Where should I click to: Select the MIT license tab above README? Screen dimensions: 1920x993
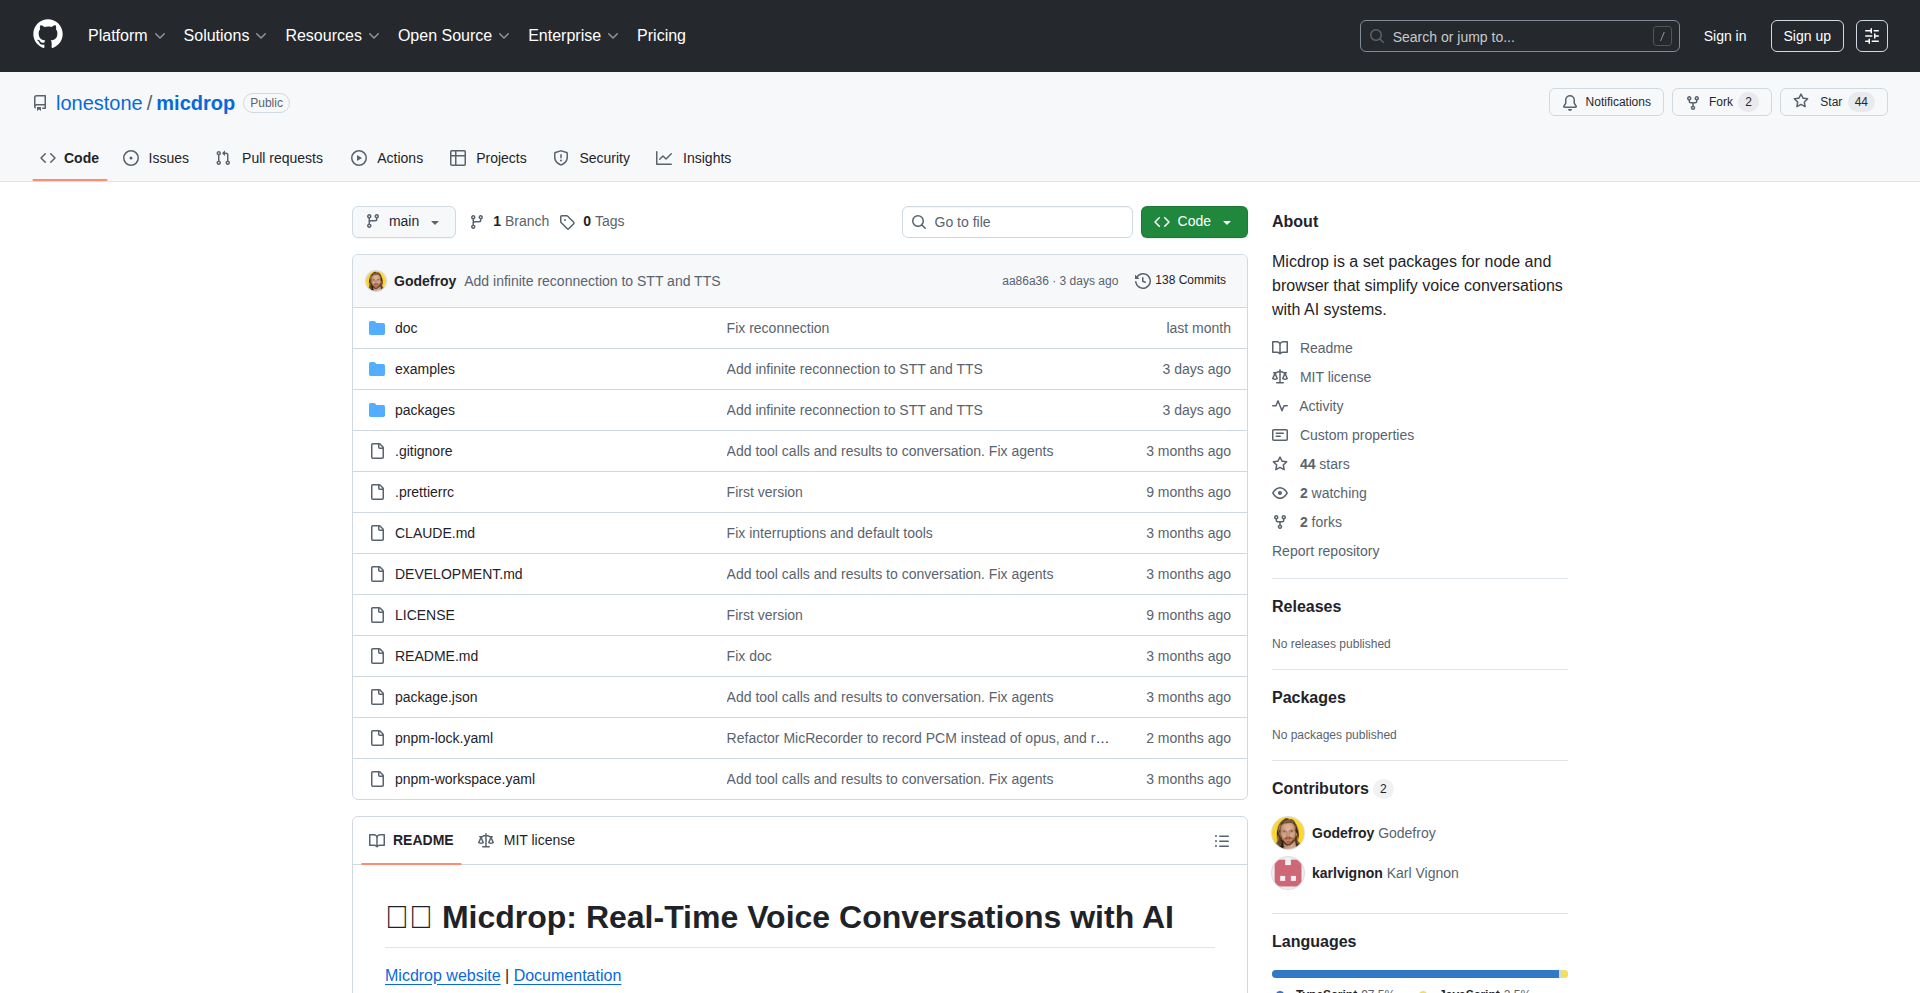click(526, 841)
